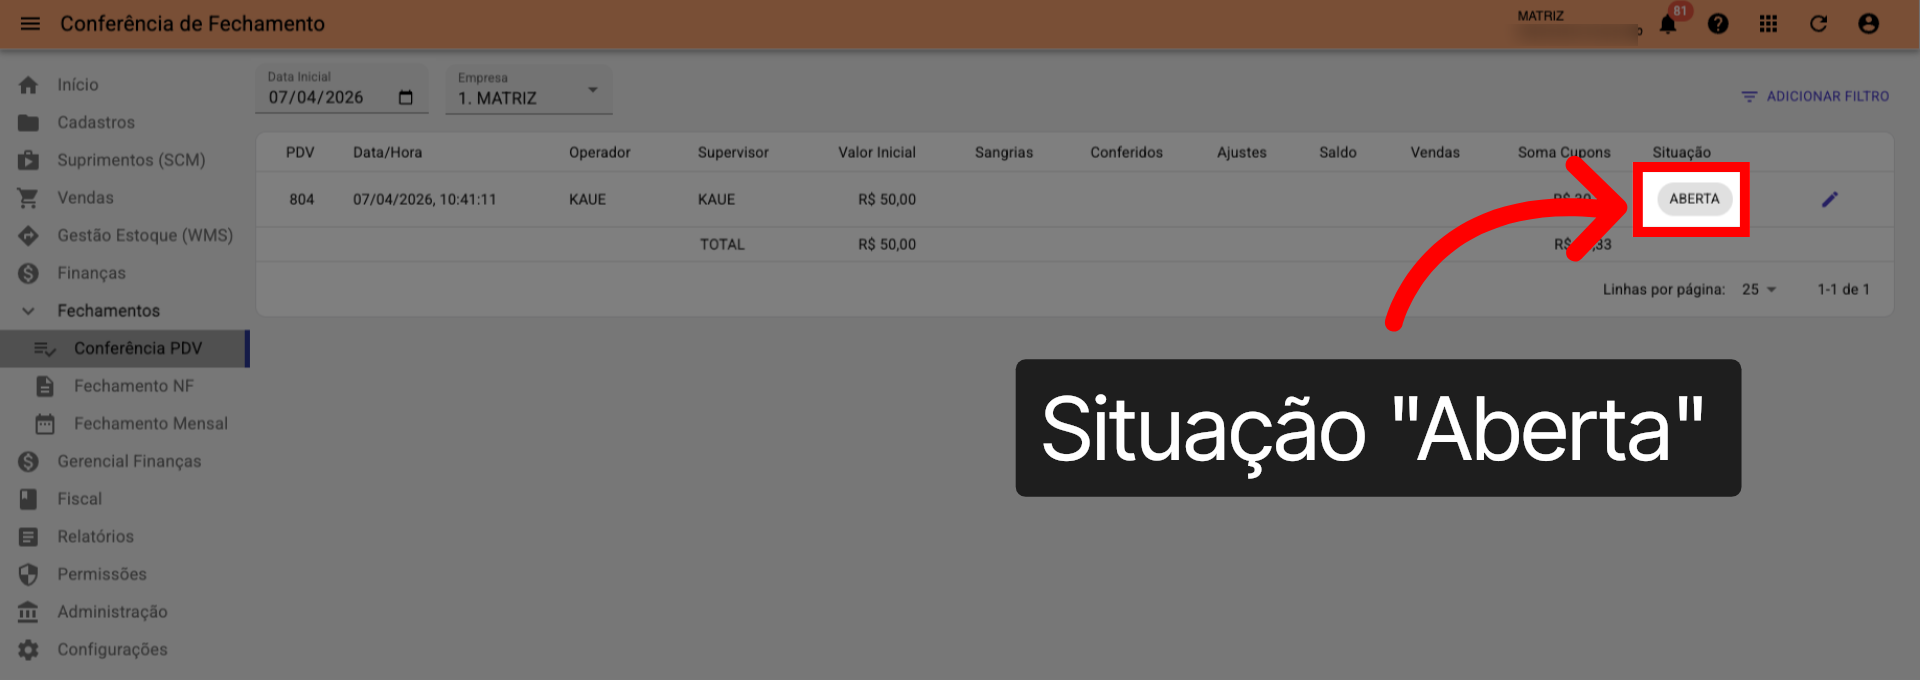Viewport: 1920px width, 680px height.
Task: Click the Relatórios report icon
Action: pyautogui.click(x=28, y=537)
